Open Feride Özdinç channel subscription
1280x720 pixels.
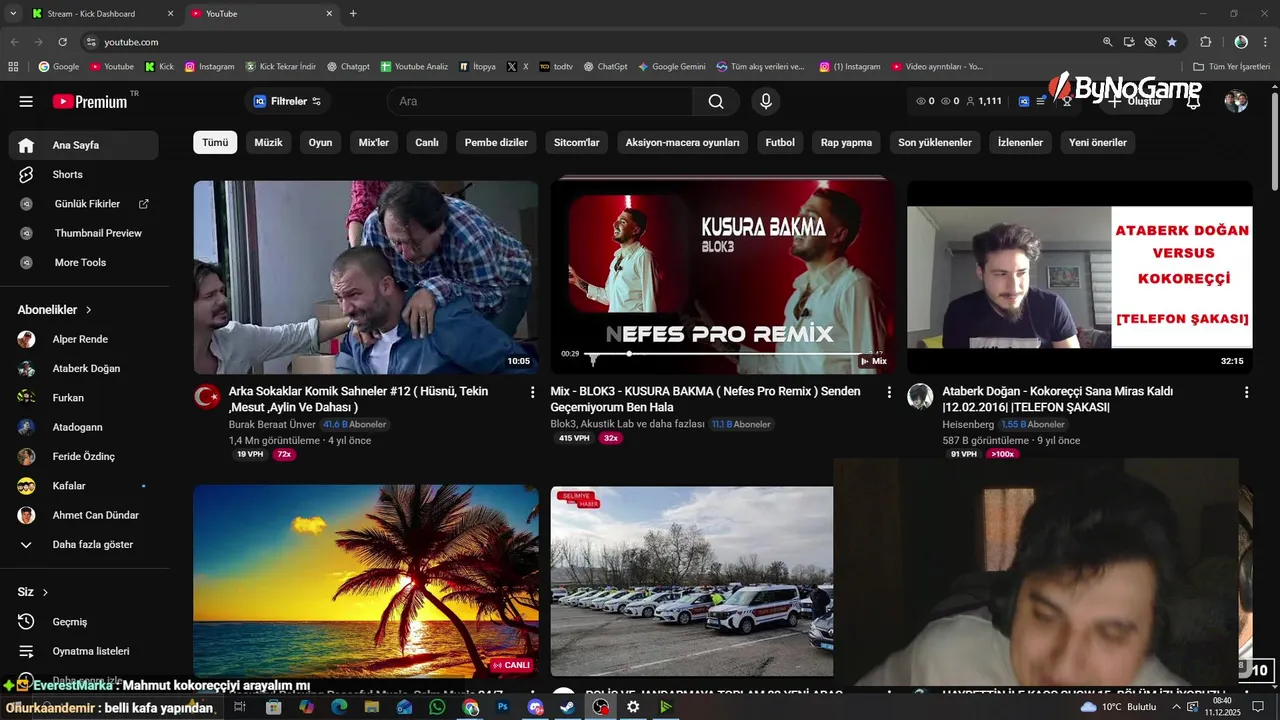coord(84,456)
